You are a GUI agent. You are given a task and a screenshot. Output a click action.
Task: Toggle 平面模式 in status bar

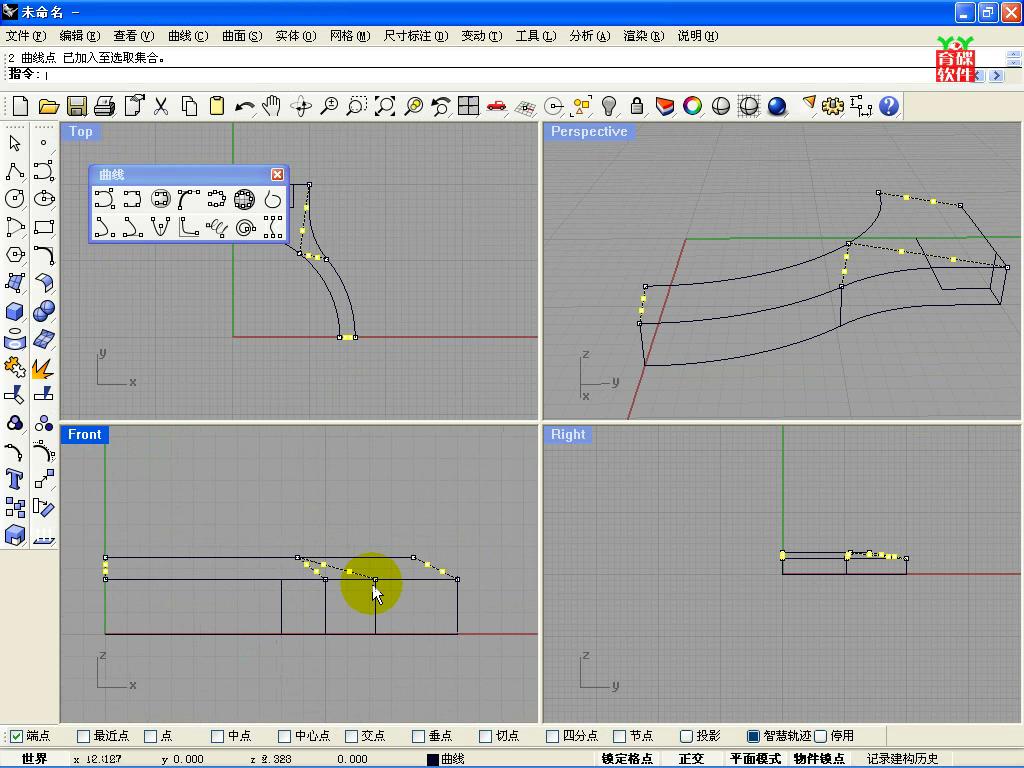tap(756, 758)
